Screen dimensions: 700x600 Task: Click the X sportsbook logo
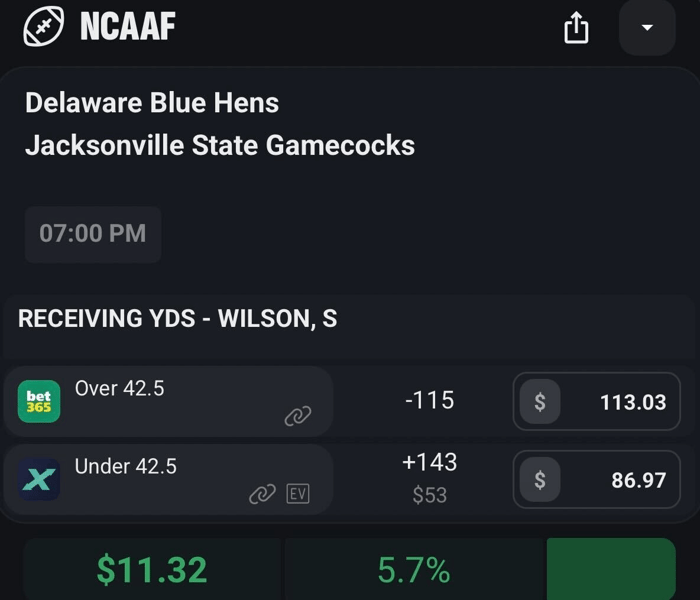39,480
